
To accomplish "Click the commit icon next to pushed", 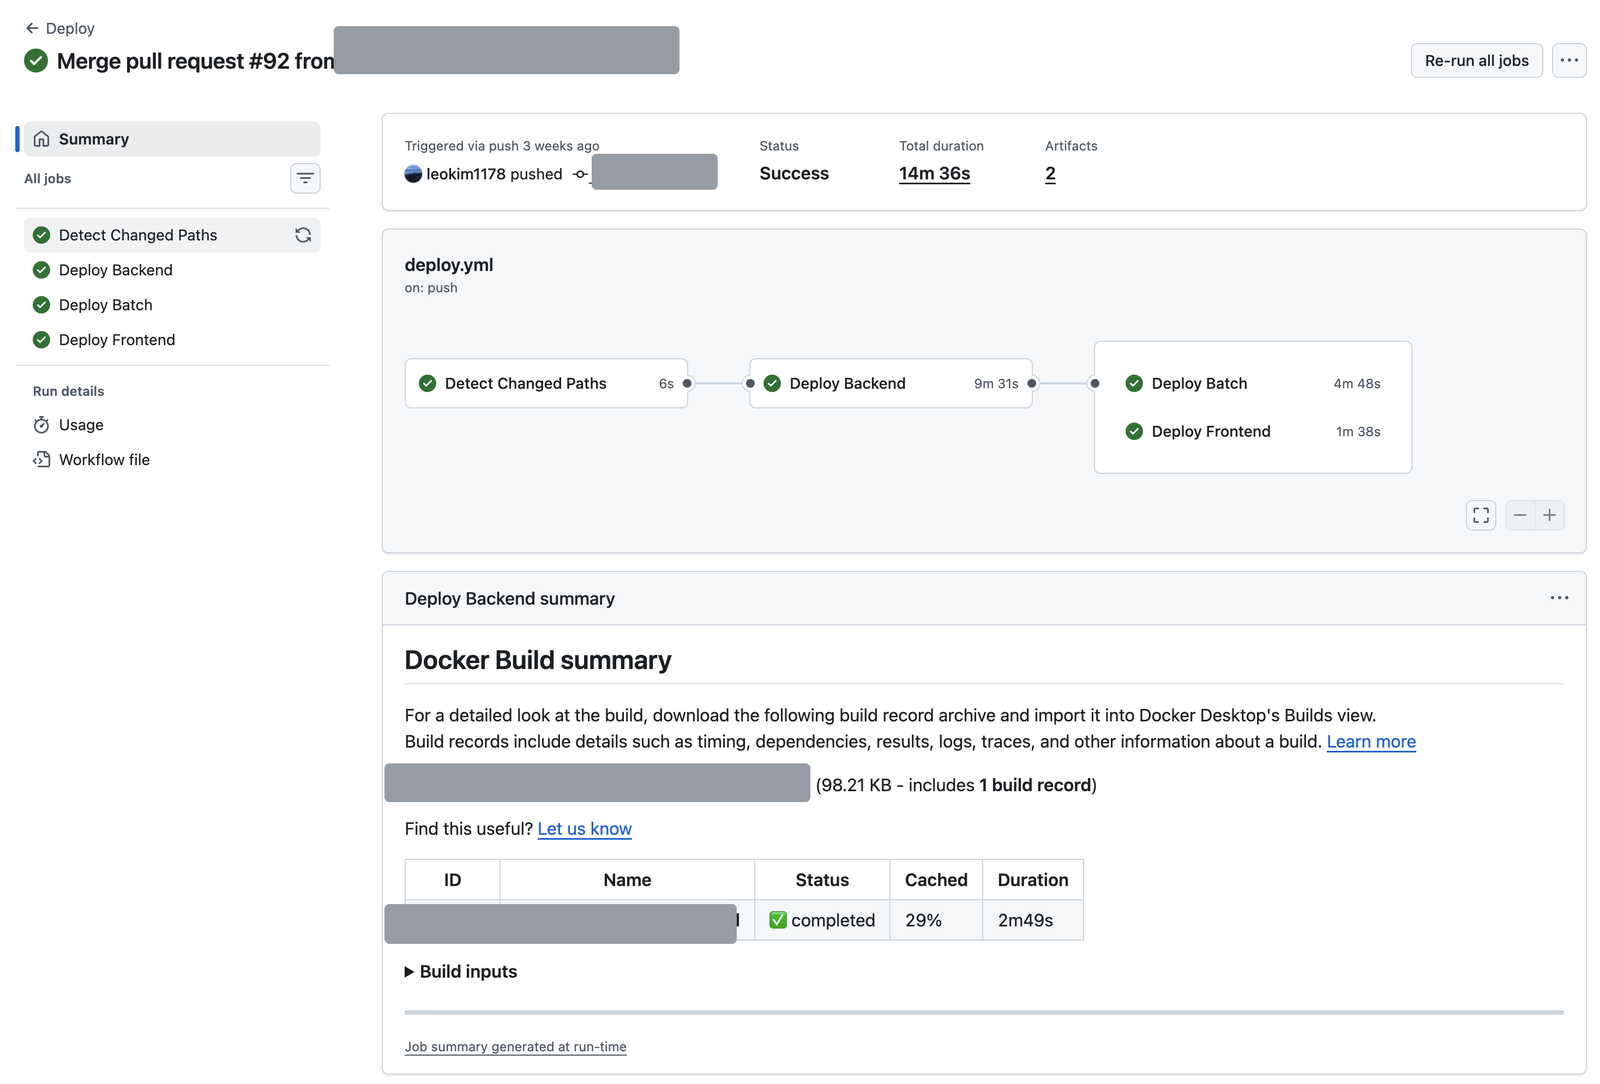I will click(x=580, y=174).
